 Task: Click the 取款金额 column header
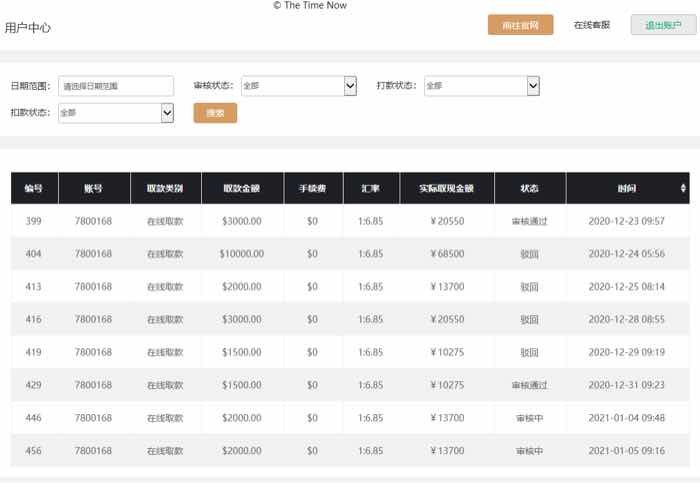pyautogui.click(x=242, y=188)
